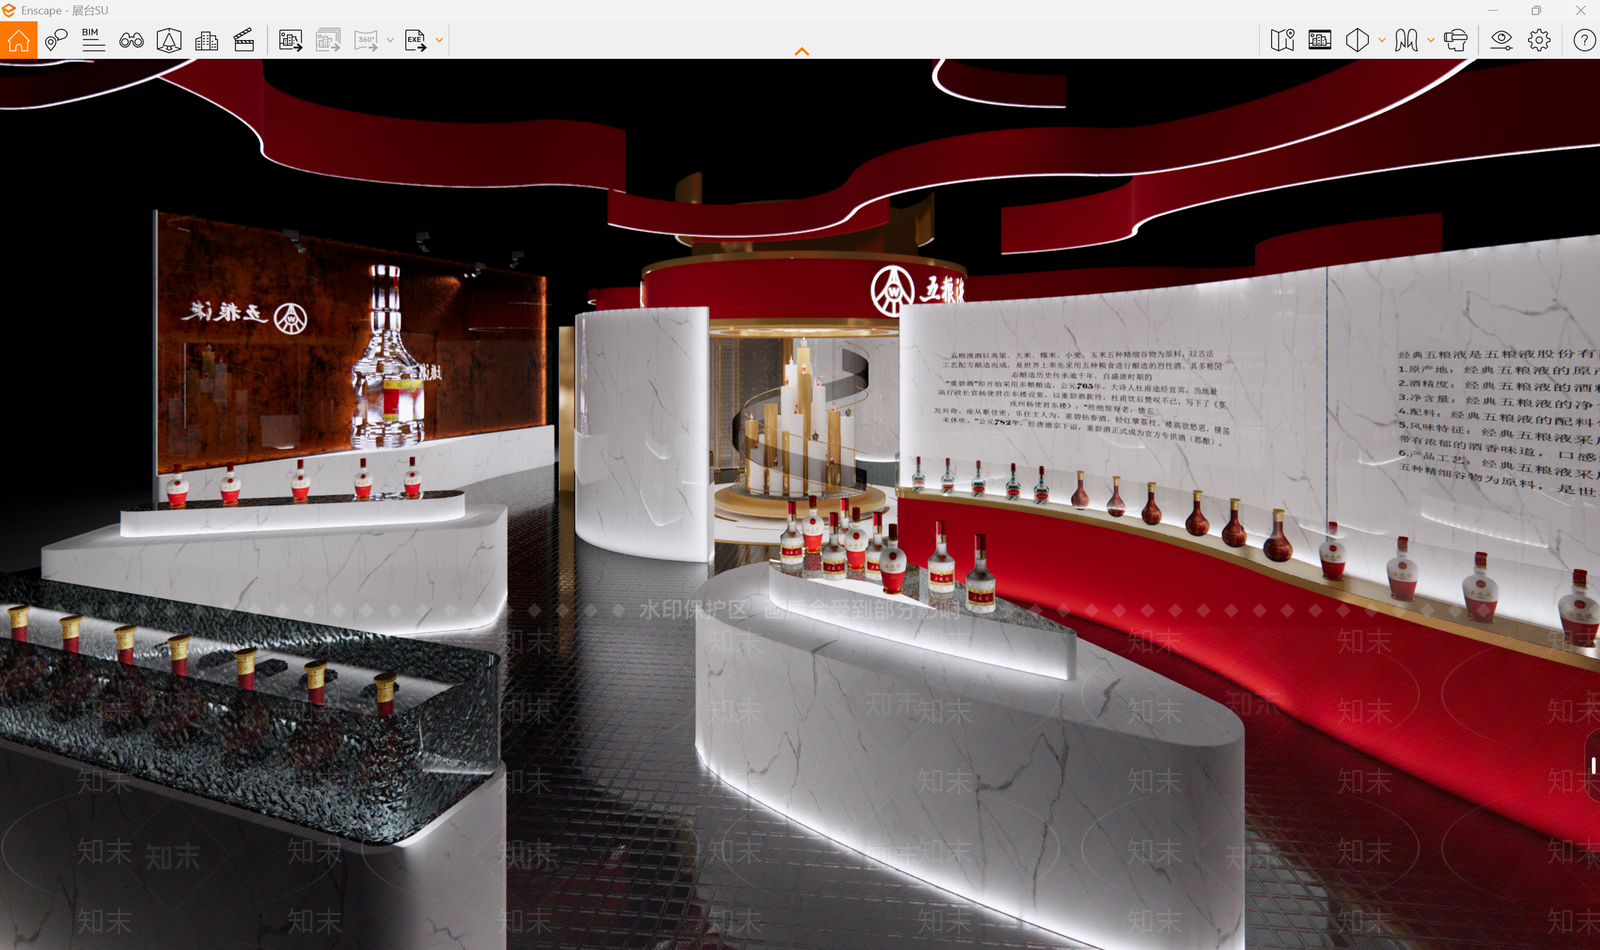
Task: Click the Batch Rendering icon
Action: (328, 40)
